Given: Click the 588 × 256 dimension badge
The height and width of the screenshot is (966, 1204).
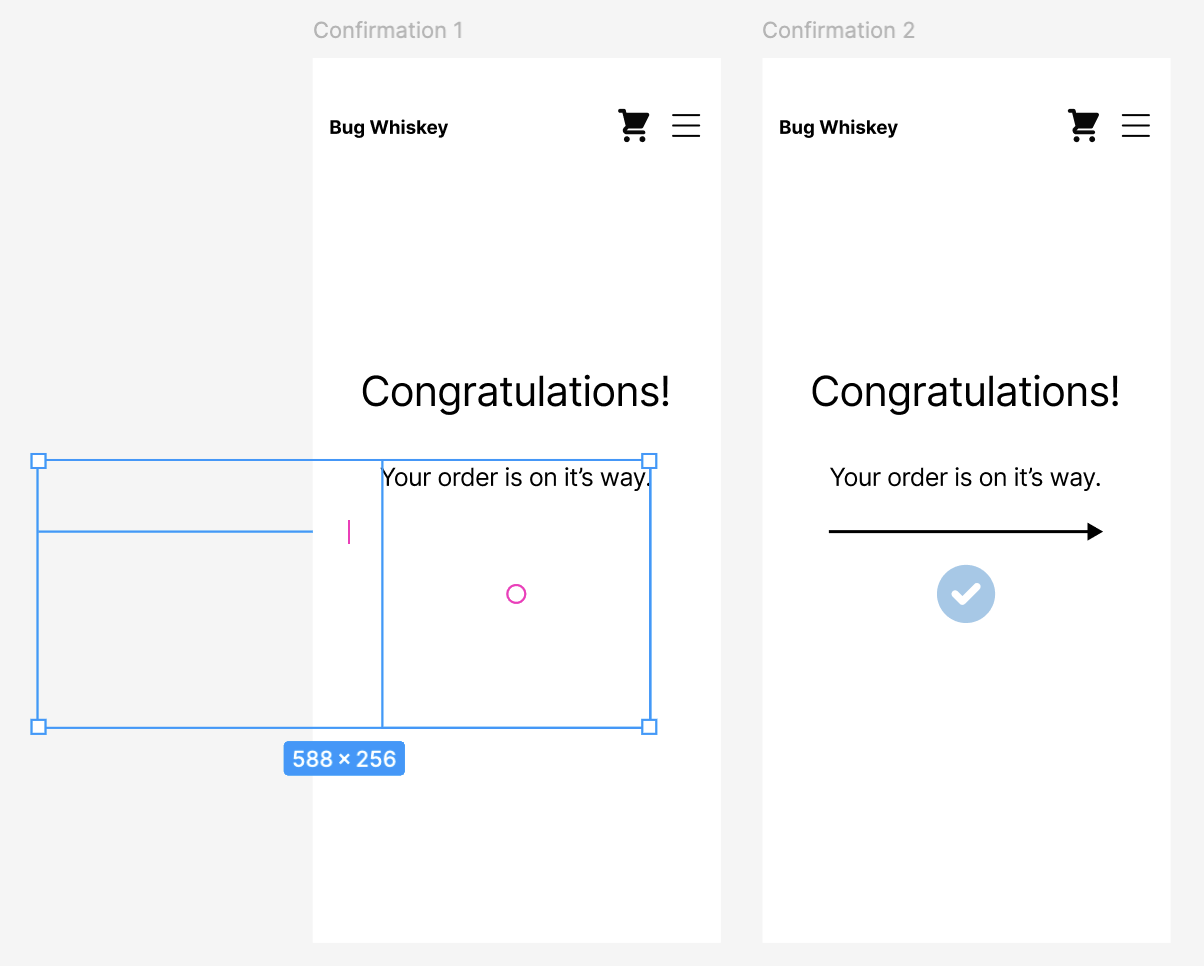Looking at the screenshot, I should [344, 759].
